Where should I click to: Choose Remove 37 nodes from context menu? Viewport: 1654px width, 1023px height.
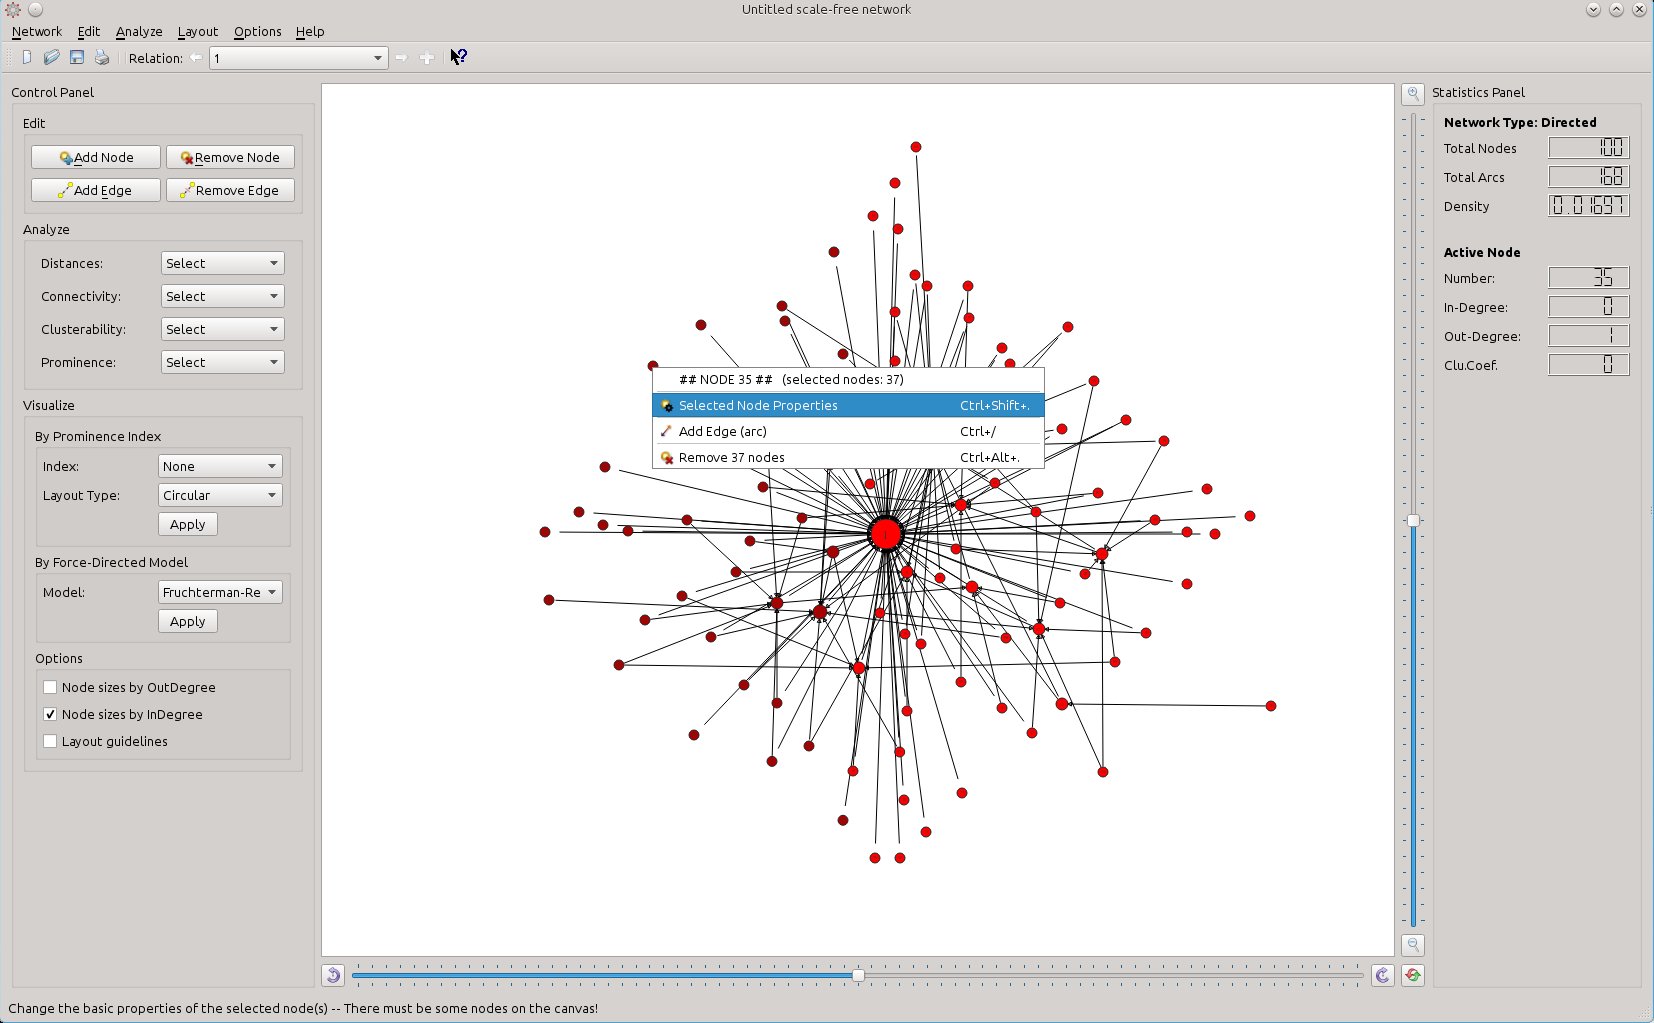(x=848, y=457)
